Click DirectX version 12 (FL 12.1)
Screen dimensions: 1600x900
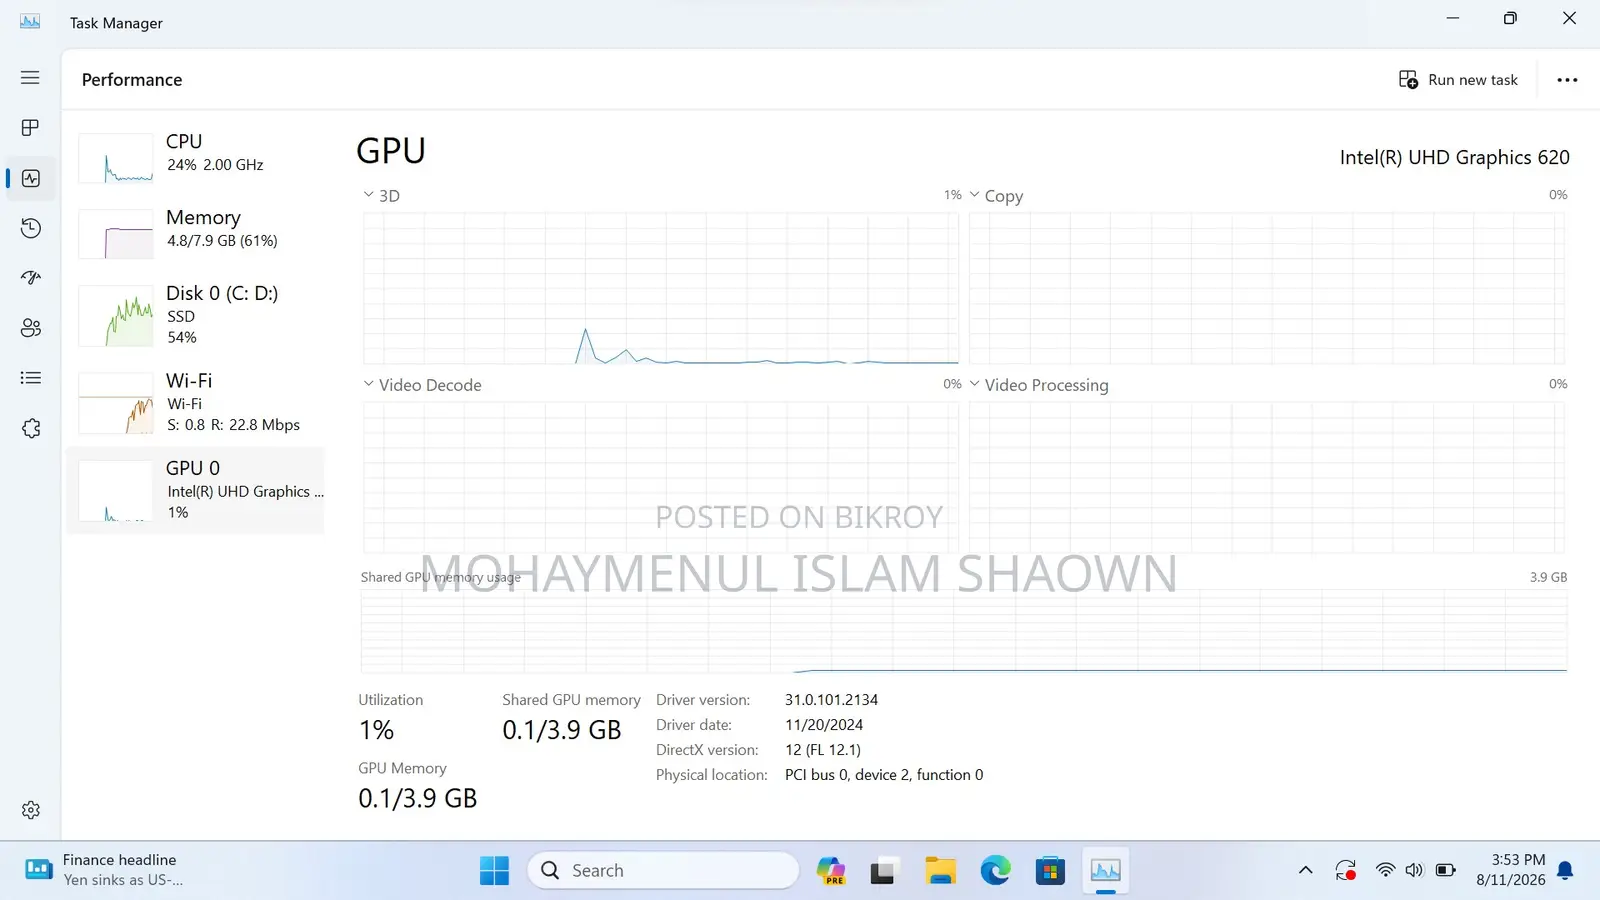click(x=823, y=750)
